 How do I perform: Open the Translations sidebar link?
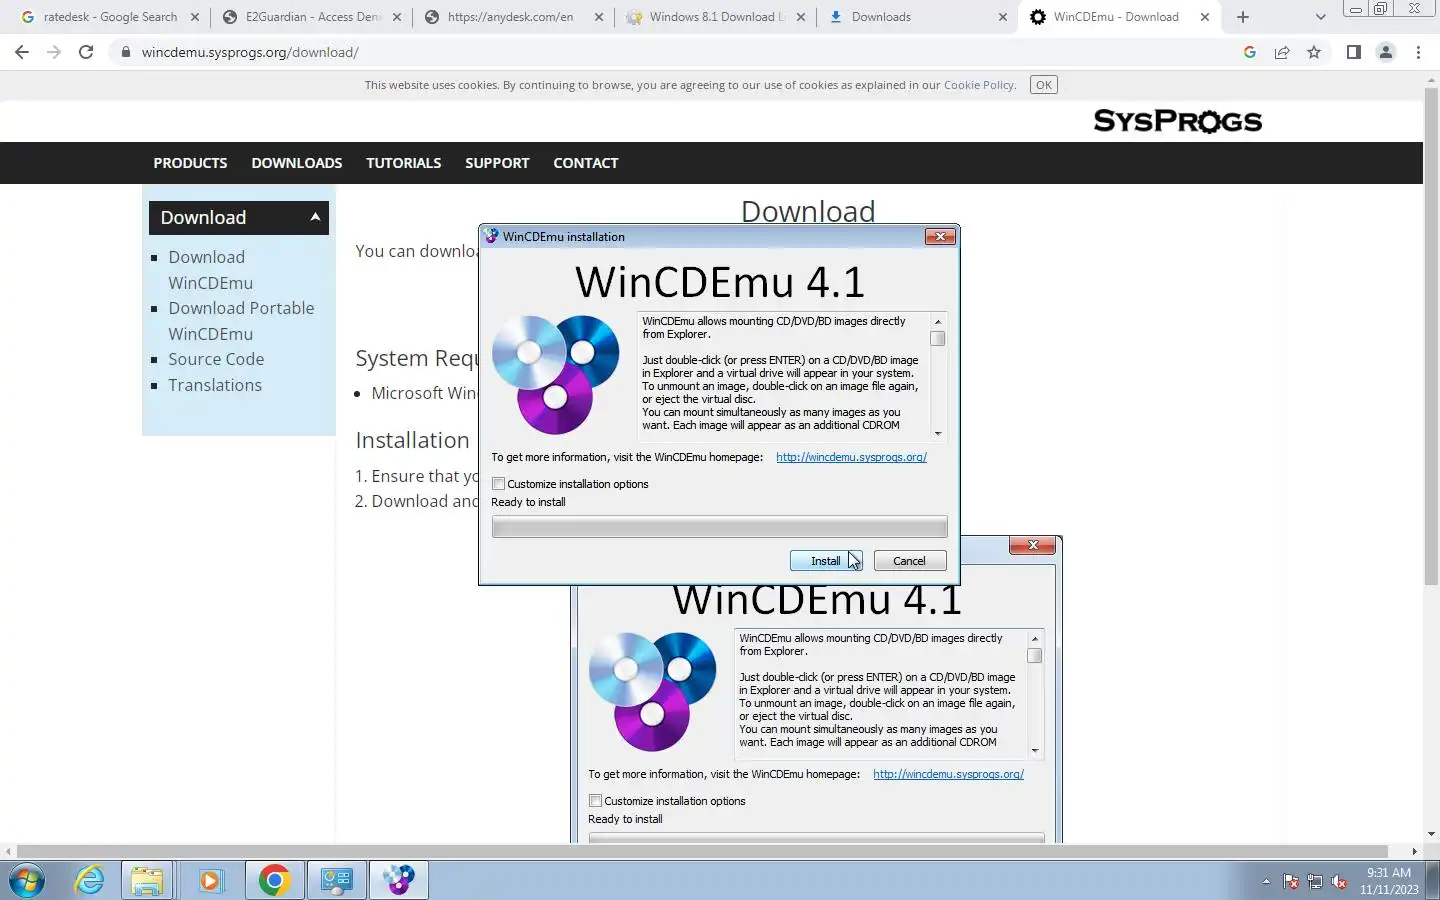(215, 385)
